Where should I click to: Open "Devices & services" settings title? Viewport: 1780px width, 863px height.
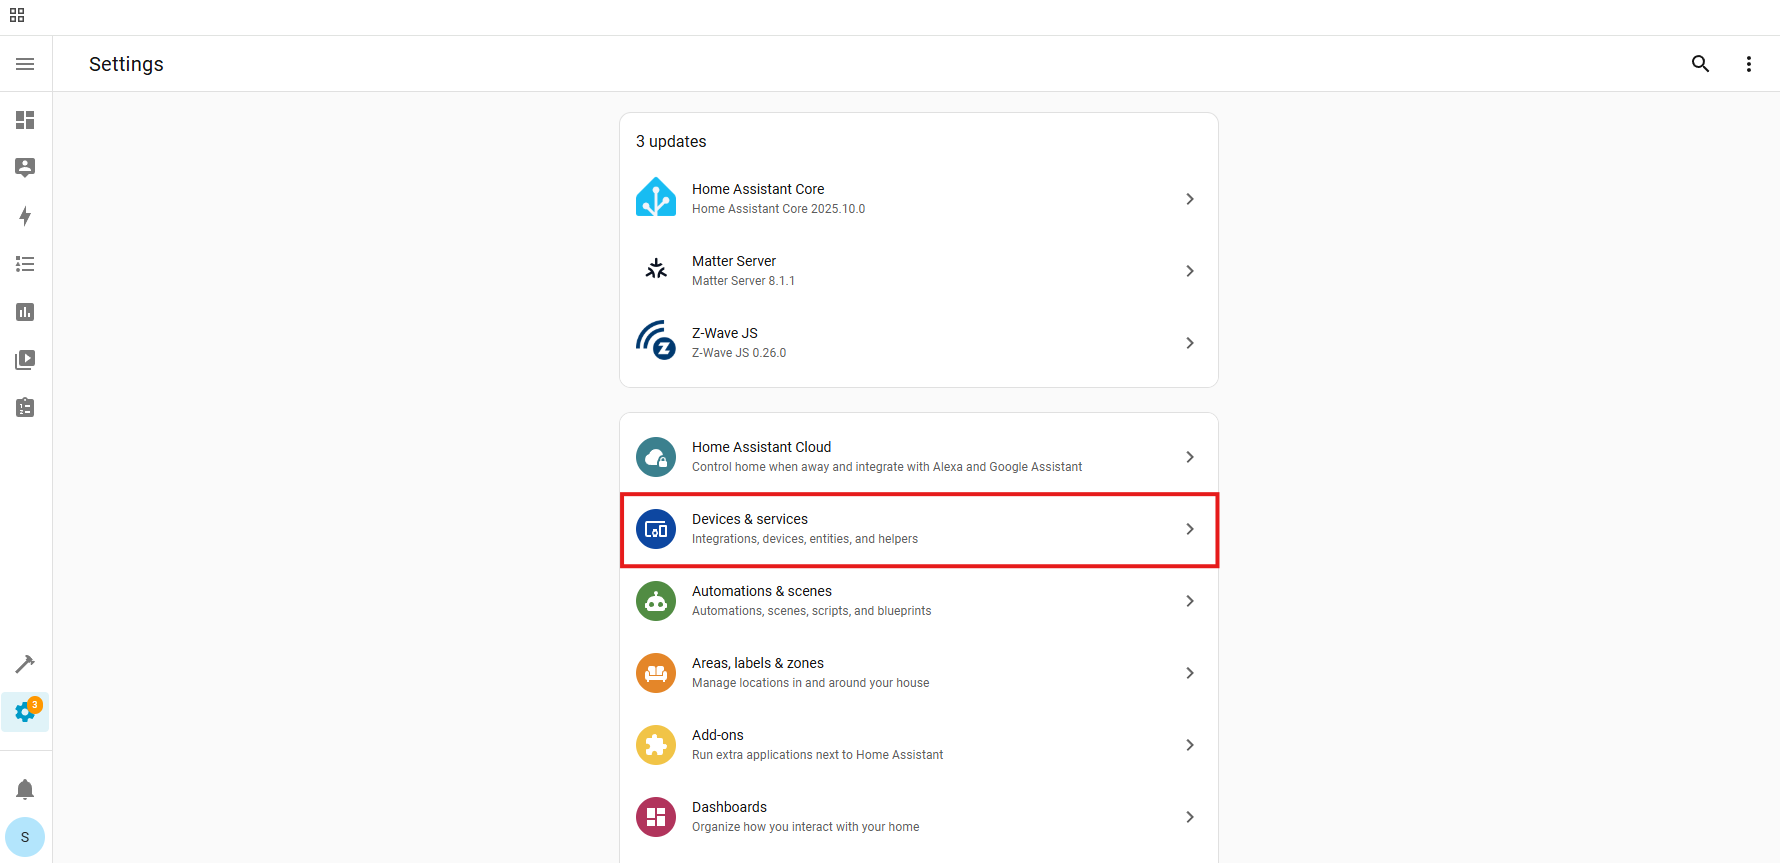click(750, 519)
